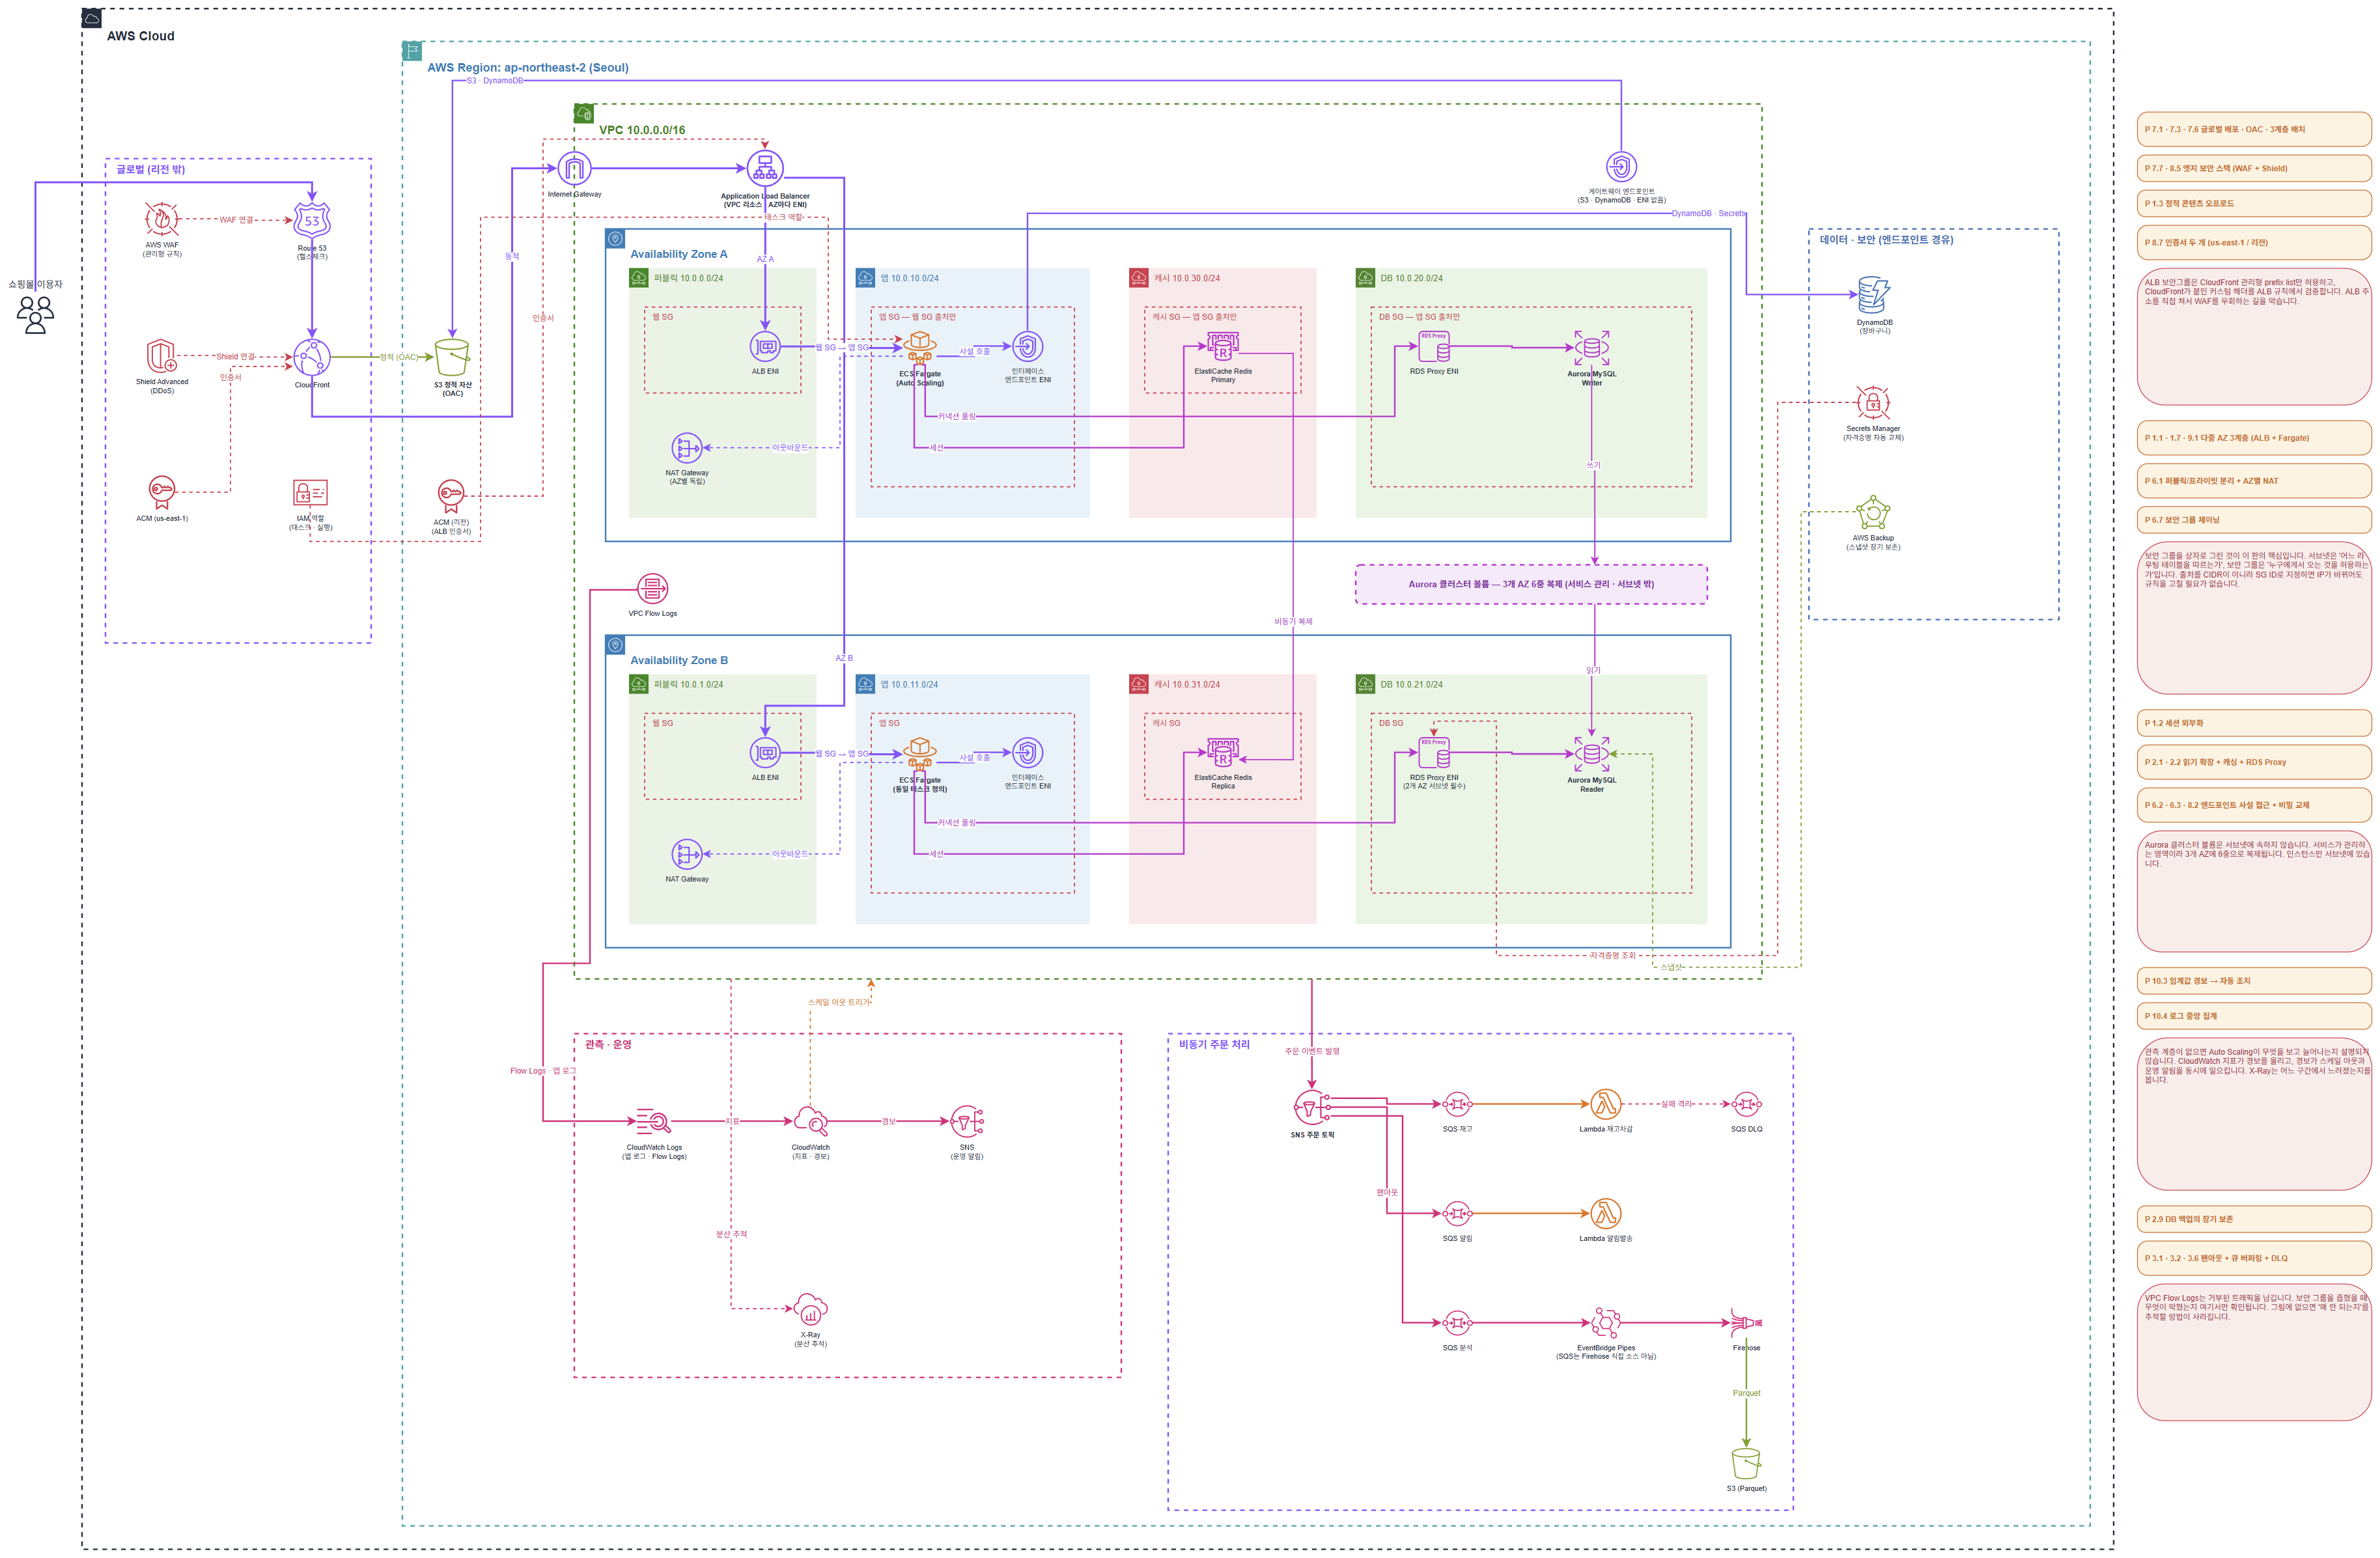Viewport: 2380px width, 1558px height.
Task: Select the SQS 알림 queue icon
Action: [x=1457, y=1214]
